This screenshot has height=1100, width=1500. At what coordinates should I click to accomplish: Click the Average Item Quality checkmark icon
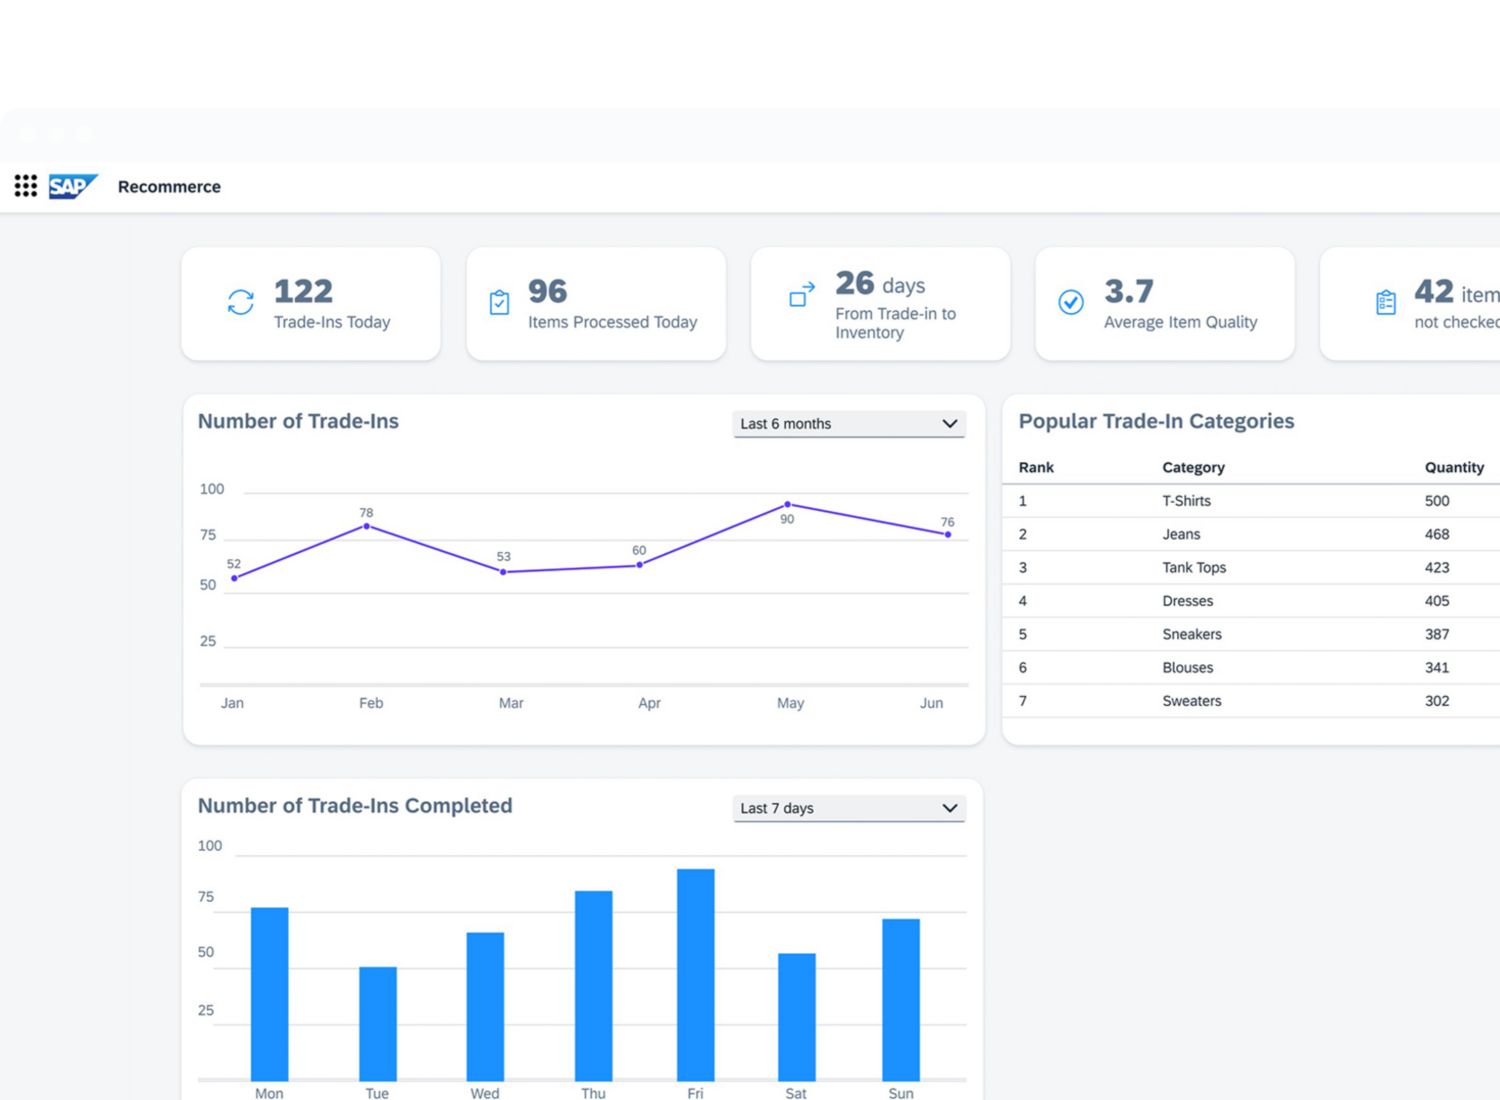point(1071,302)
